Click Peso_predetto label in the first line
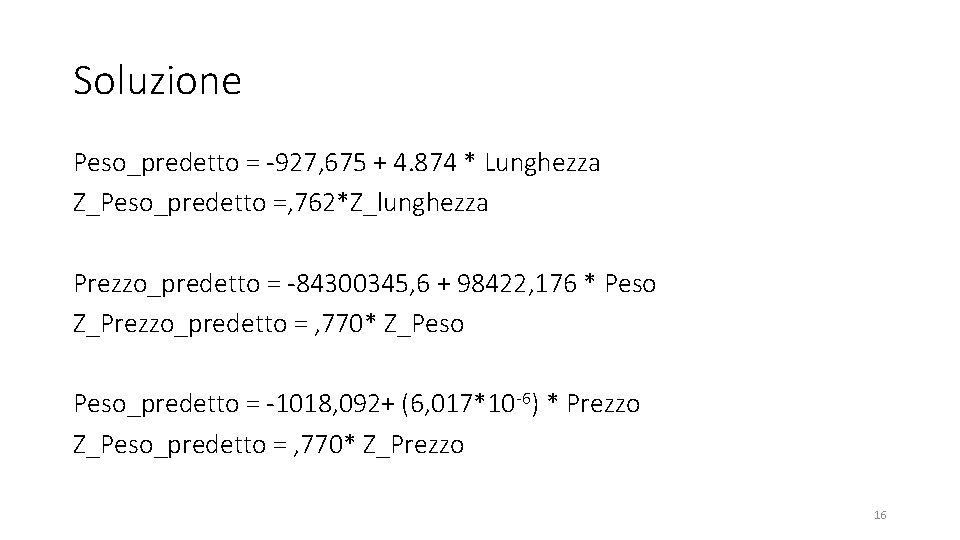The height and width of the screenshot is (540, 960). tap(156, 163)
